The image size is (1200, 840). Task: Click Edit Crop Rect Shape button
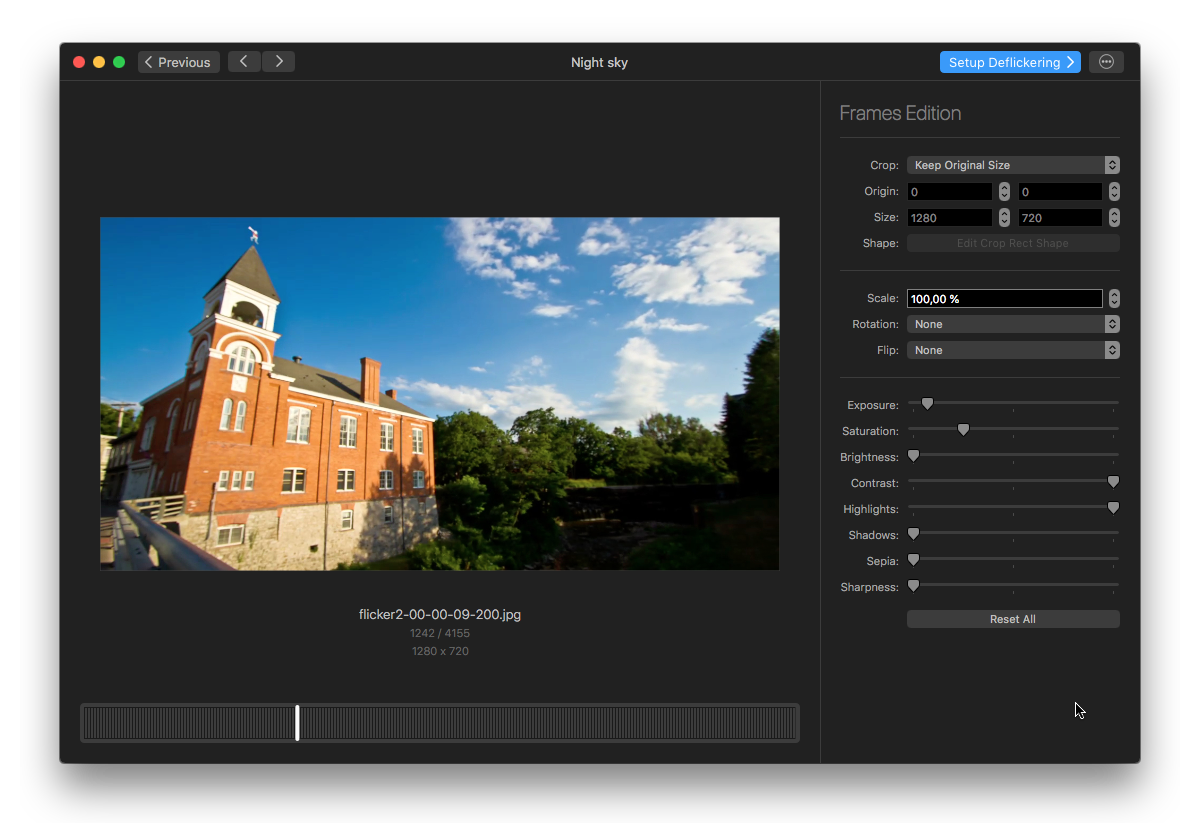(1013, 243)
